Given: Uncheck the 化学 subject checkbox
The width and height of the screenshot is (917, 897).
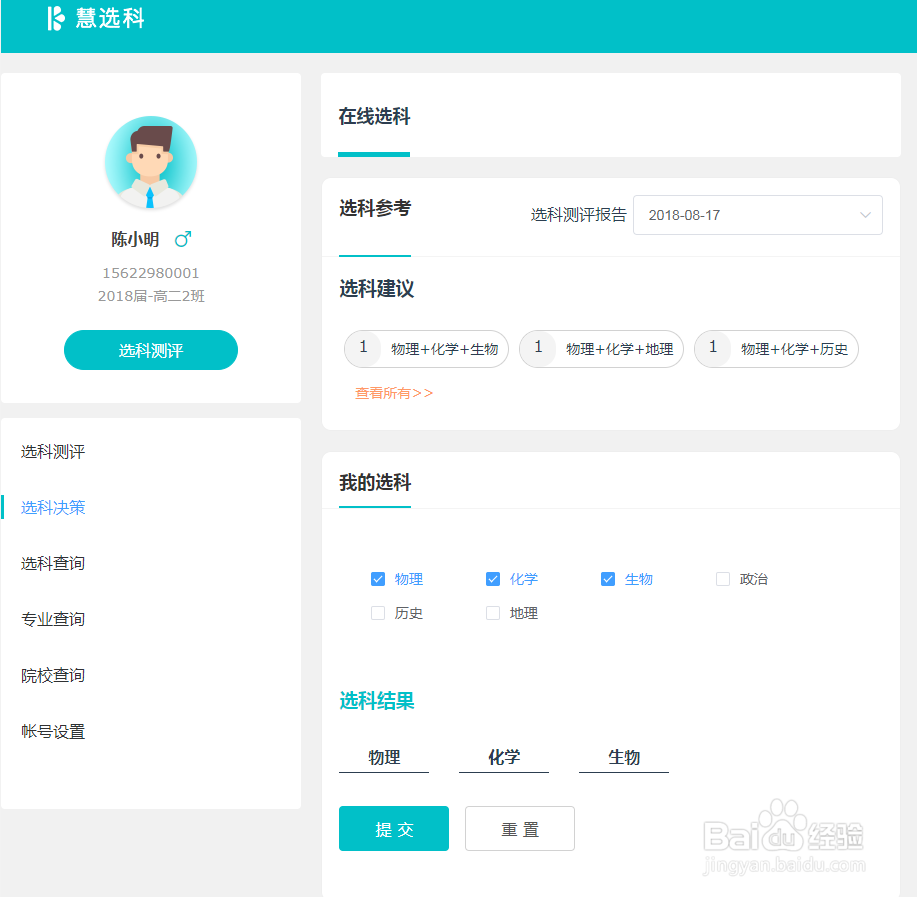Looking at the screenshot, I should [x=493, y=578].
